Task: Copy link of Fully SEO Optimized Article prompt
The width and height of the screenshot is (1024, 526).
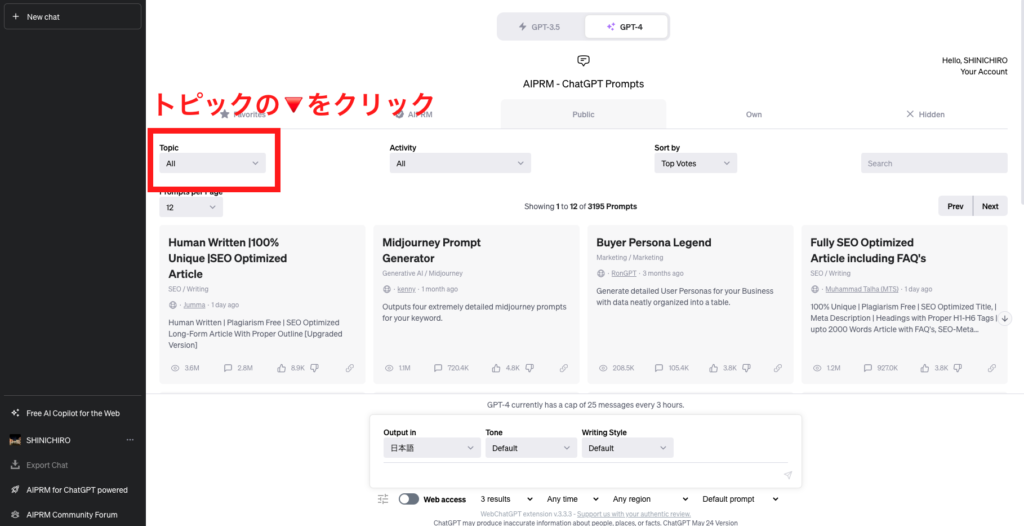Action: [x=992, y=368]
